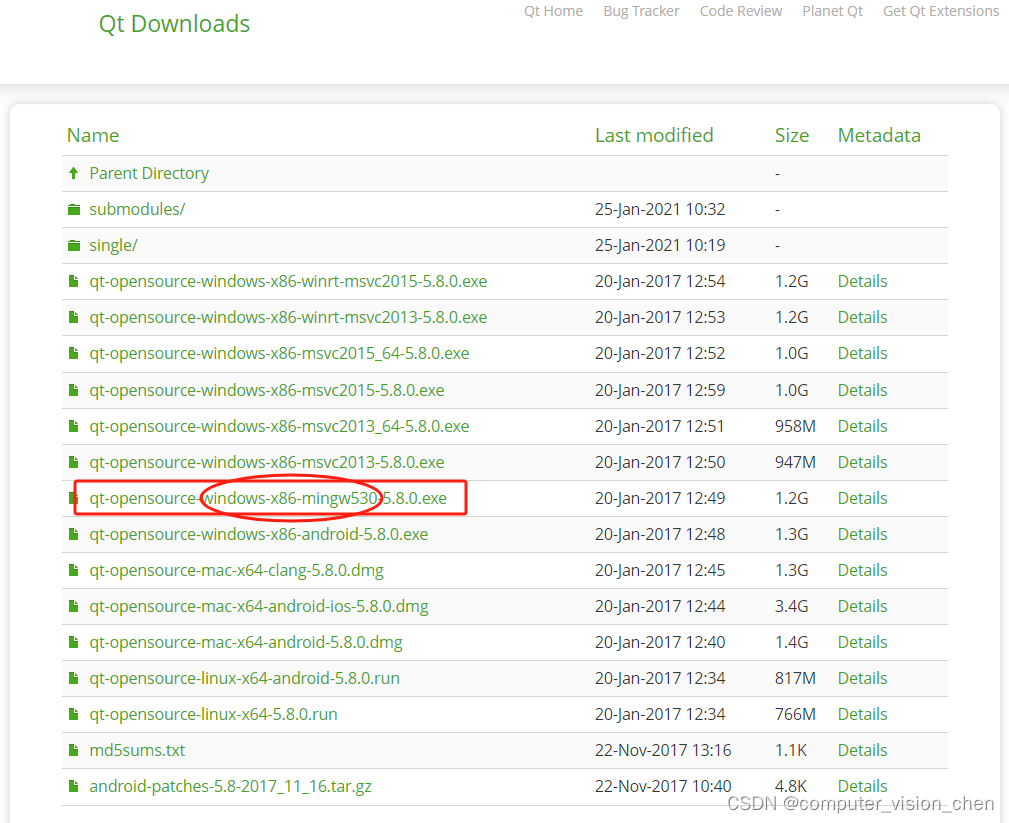Download qt-opensource-windows-x86-mingw530-5.8.0.exe

click(267, 497)
